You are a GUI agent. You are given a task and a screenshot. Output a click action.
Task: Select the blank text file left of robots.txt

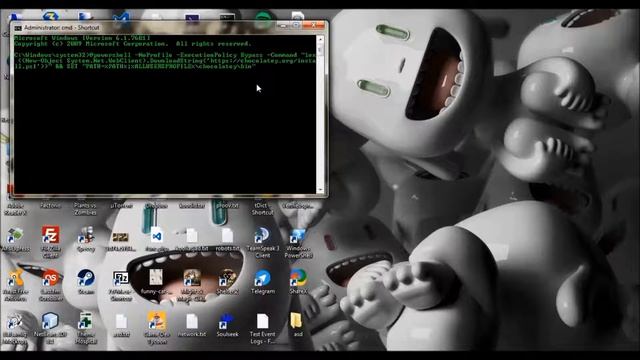pyautogui.click(x=192, y=235)
